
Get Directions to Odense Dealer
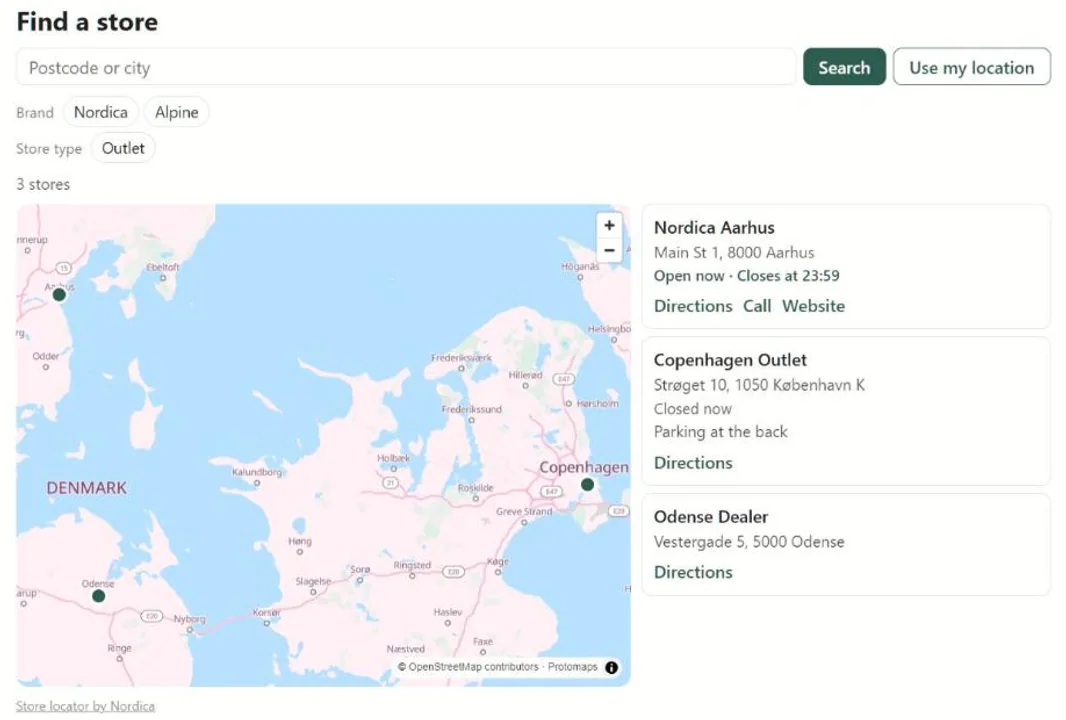pyautogui.click(x=693, y=572)
